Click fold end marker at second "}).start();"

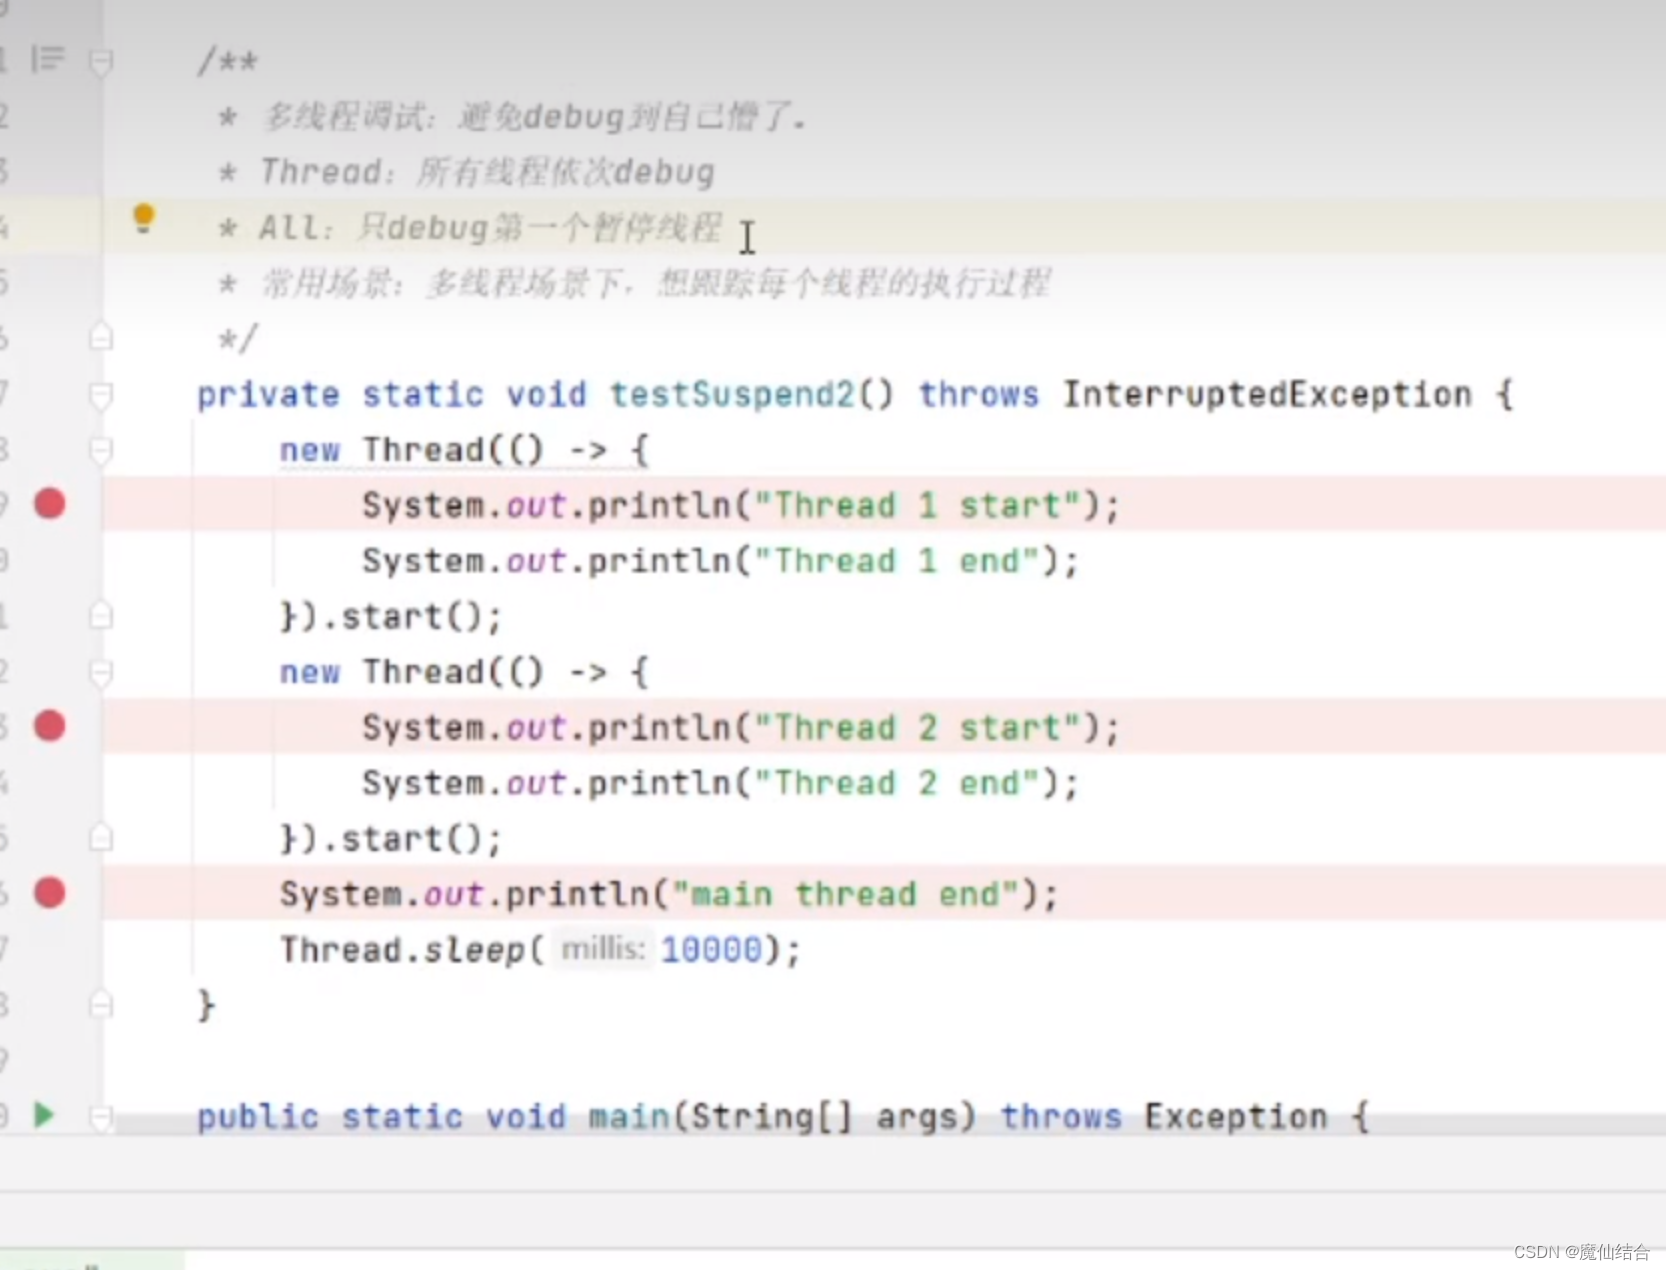[101, 837]
